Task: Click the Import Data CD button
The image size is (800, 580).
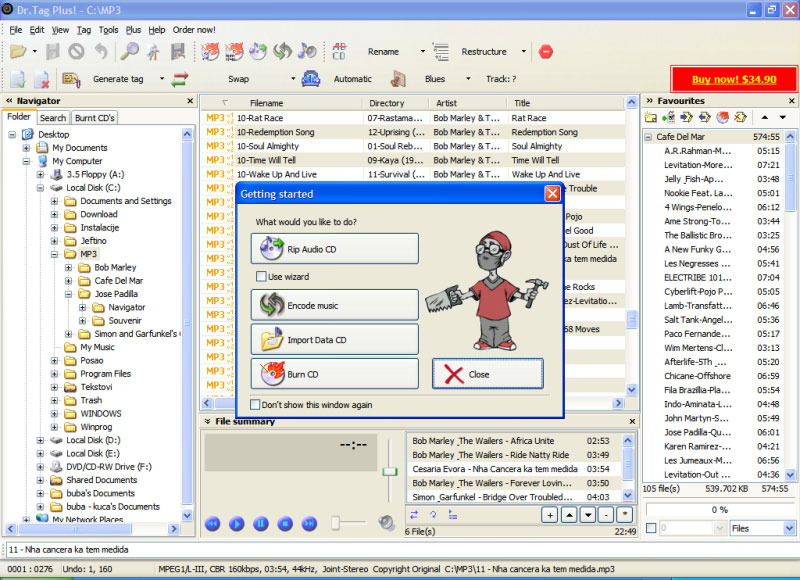Action: [335, 340]
